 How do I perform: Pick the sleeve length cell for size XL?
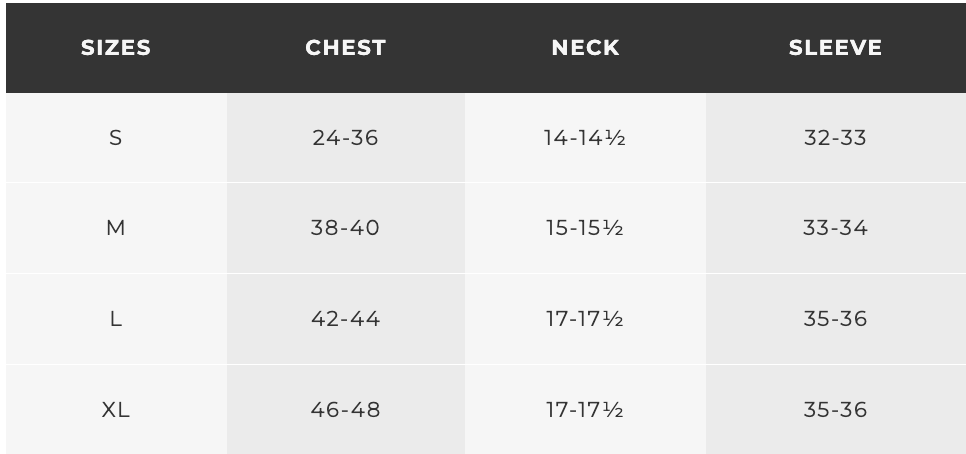[835, 410]
